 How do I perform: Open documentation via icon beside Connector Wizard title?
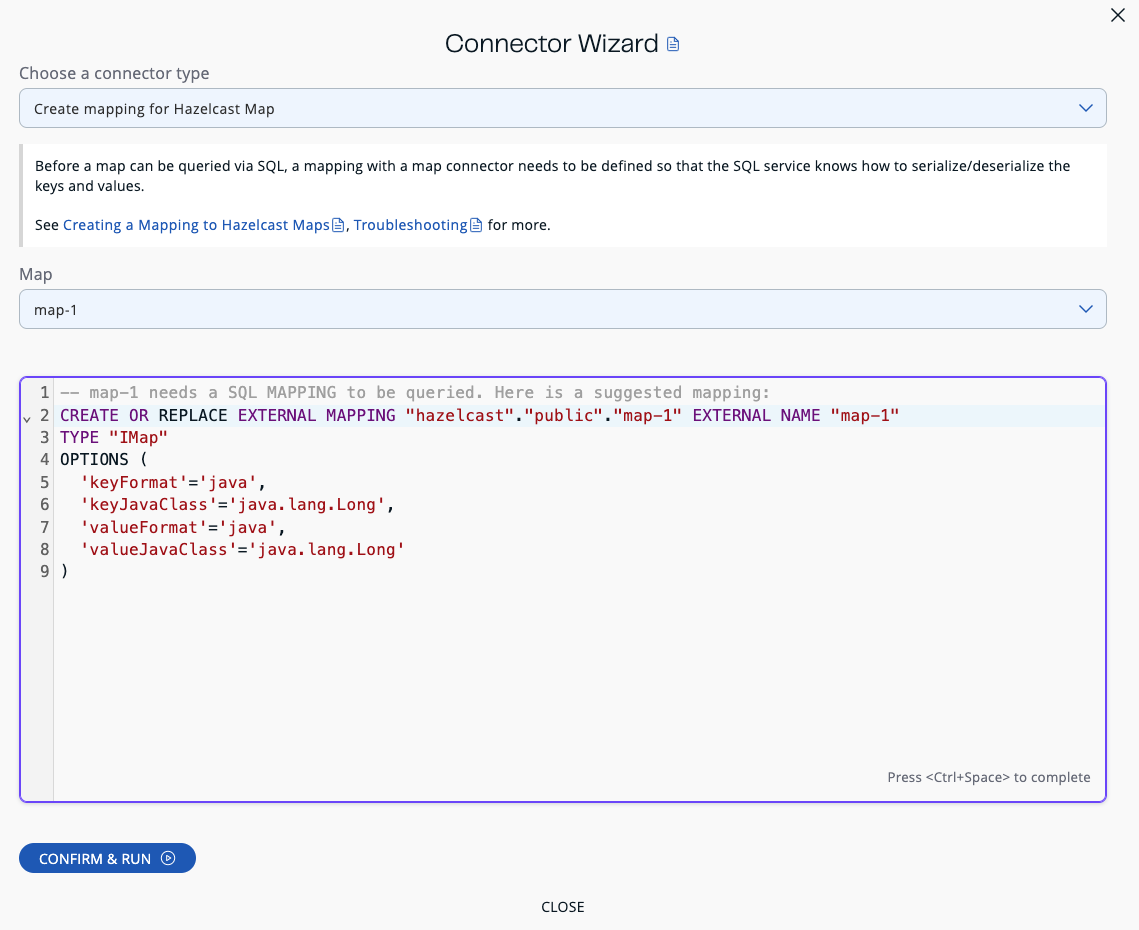tap(673, 44)
